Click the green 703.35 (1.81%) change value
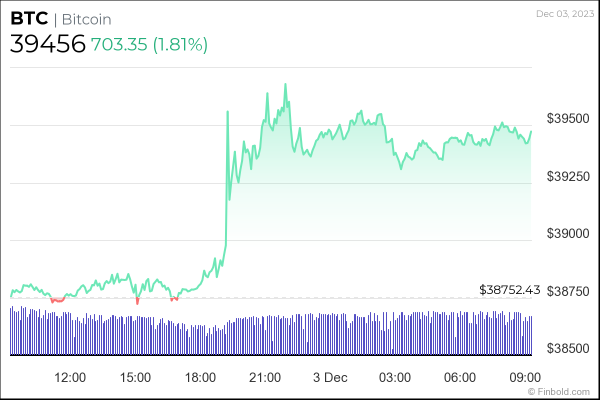600x400 pixels. pyautogui.click(x=150, y=44)
